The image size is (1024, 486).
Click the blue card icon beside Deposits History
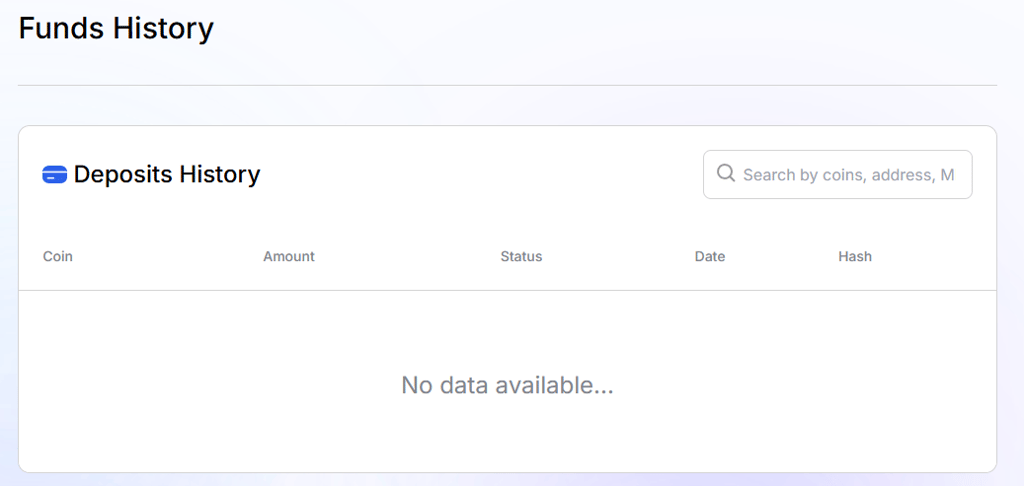pyautogui.click(x=55, y=174)
